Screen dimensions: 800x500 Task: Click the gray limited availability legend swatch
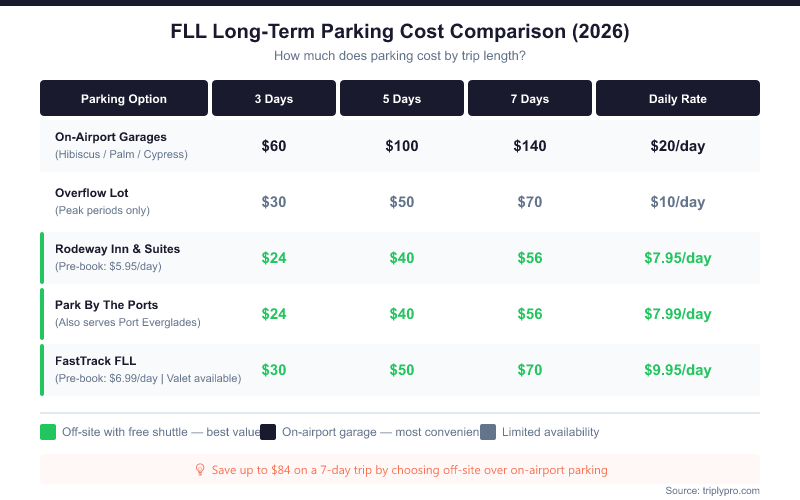[x=488, y=432]
